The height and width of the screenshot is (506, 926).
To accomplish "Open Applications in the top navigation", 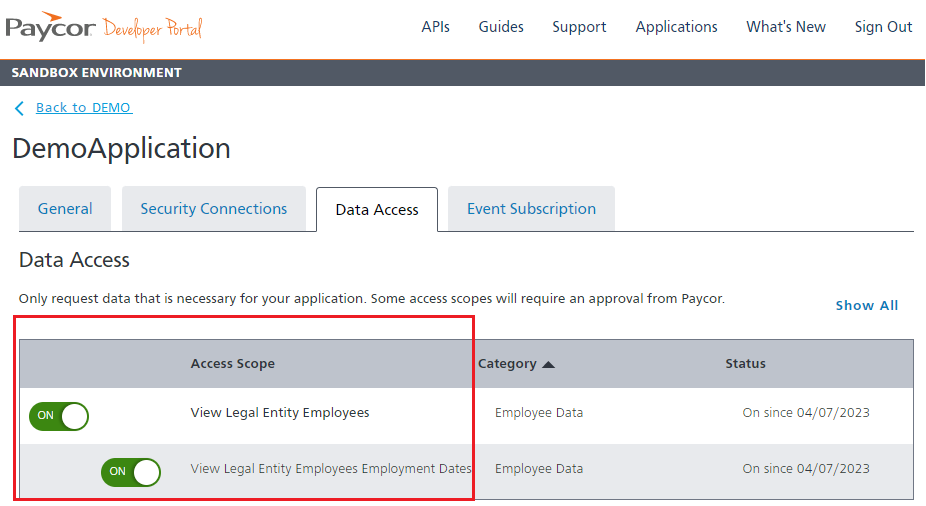I will (676, 27).
